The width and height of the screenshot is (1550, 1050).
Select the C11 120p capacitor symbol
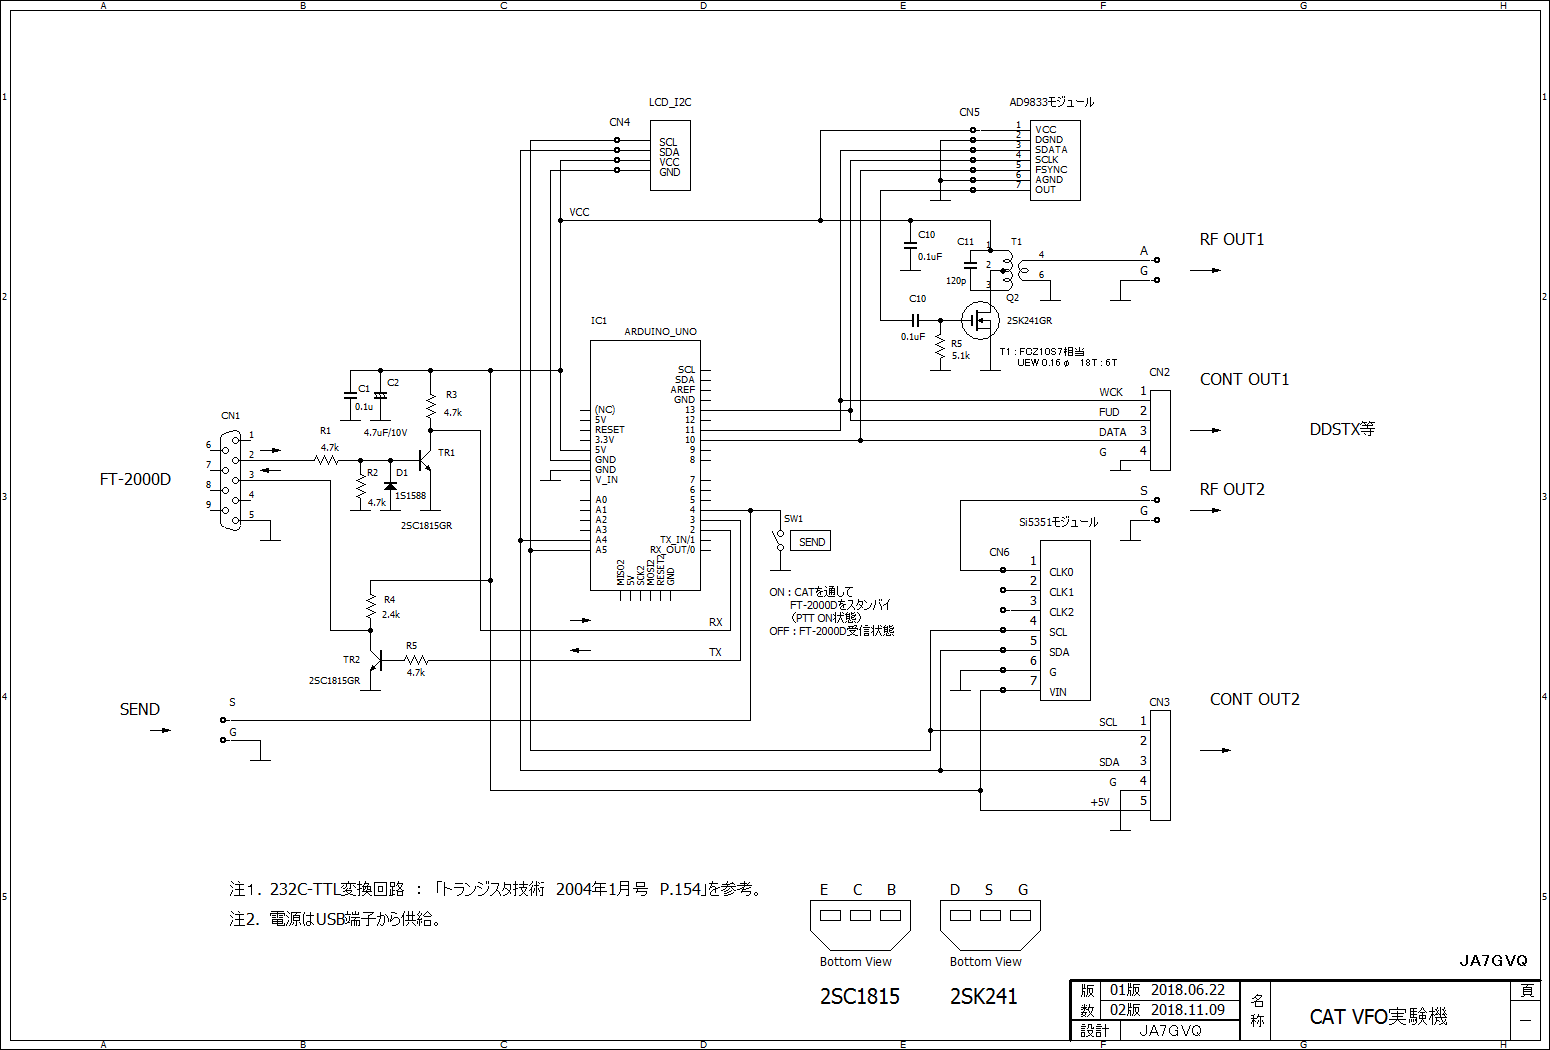point(970,266)
